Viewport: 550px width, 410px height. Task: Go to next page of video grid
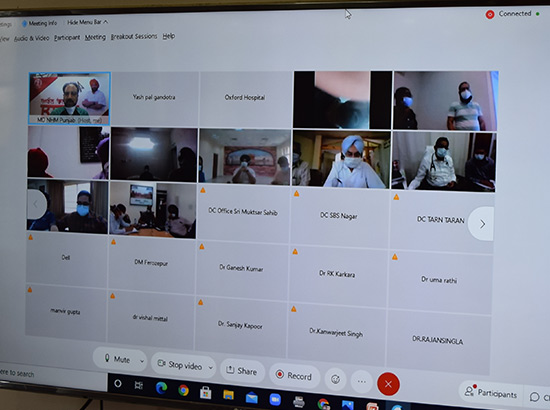[x=482, y=224]
